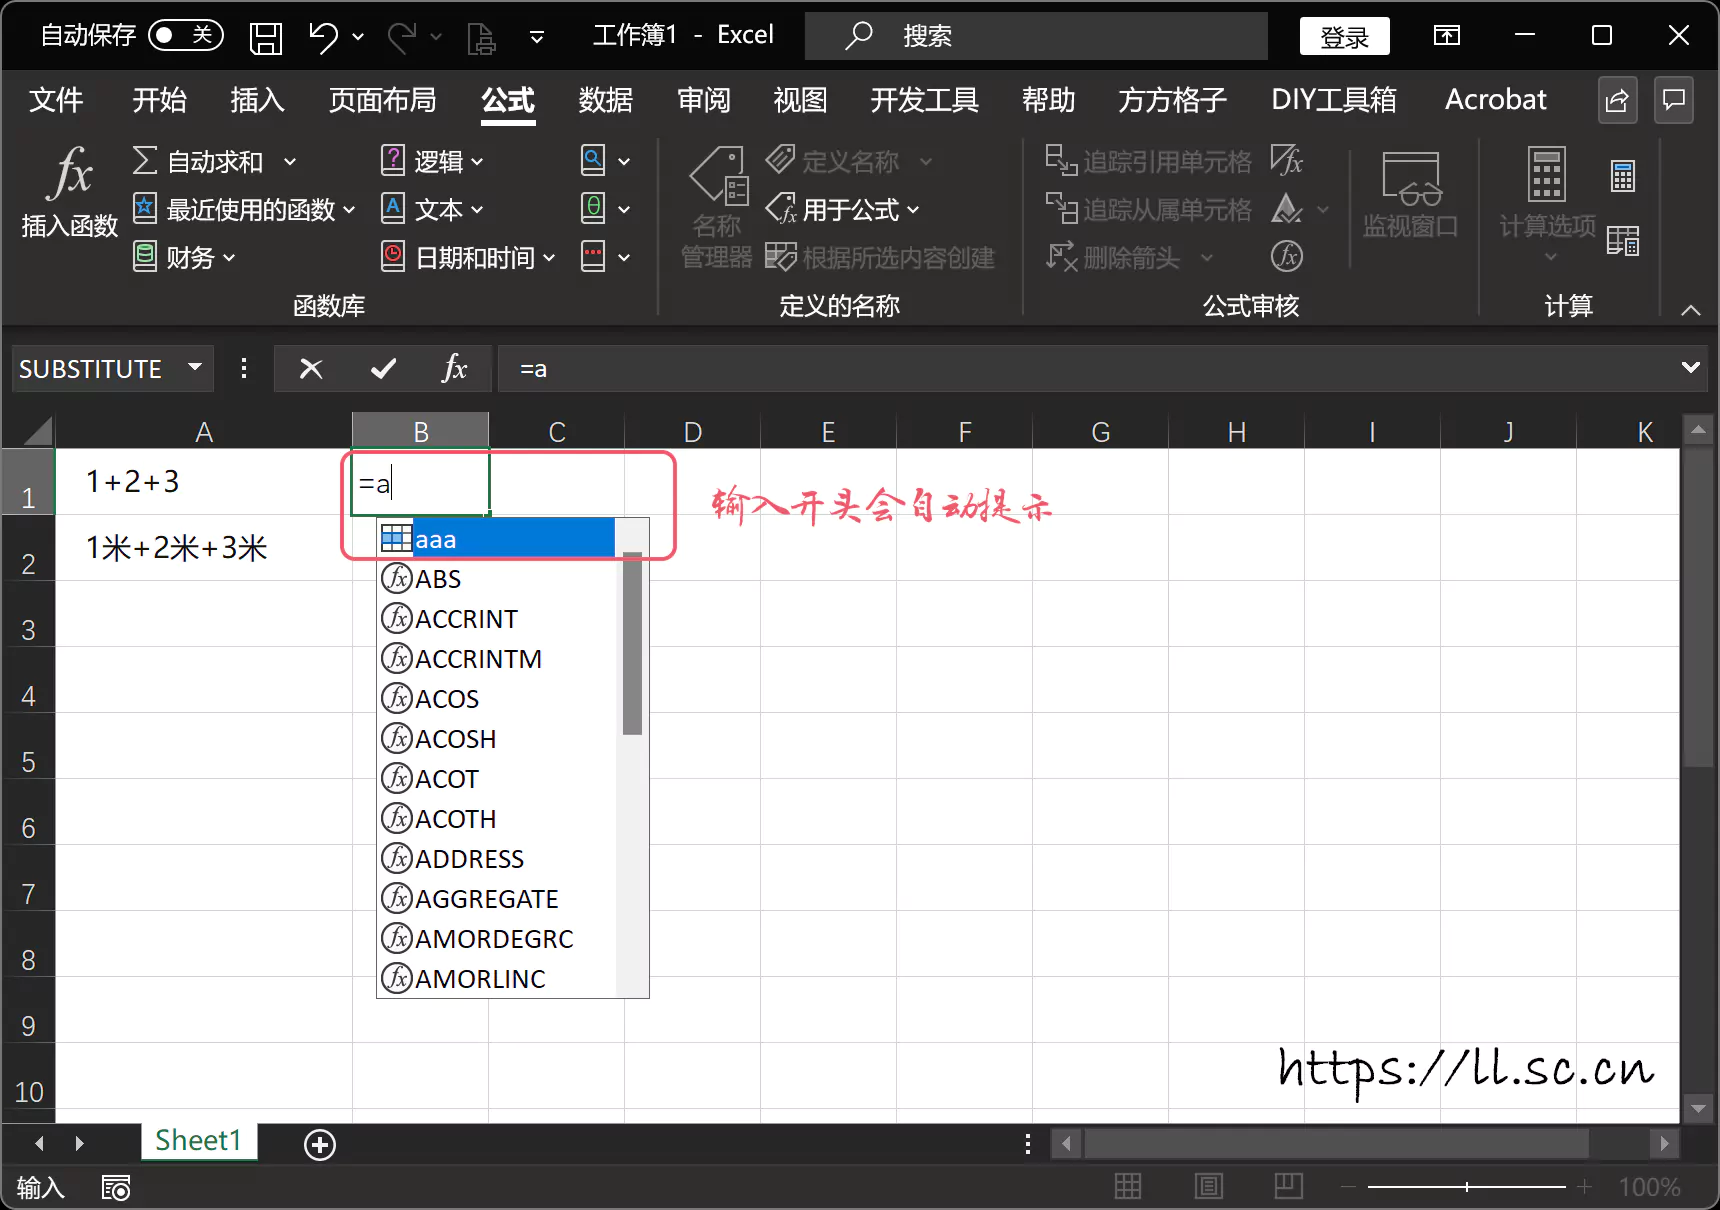Screen dimensions: 1720x1210
Task: Open the 逻辑 functions dropdown
Action: 435,161
